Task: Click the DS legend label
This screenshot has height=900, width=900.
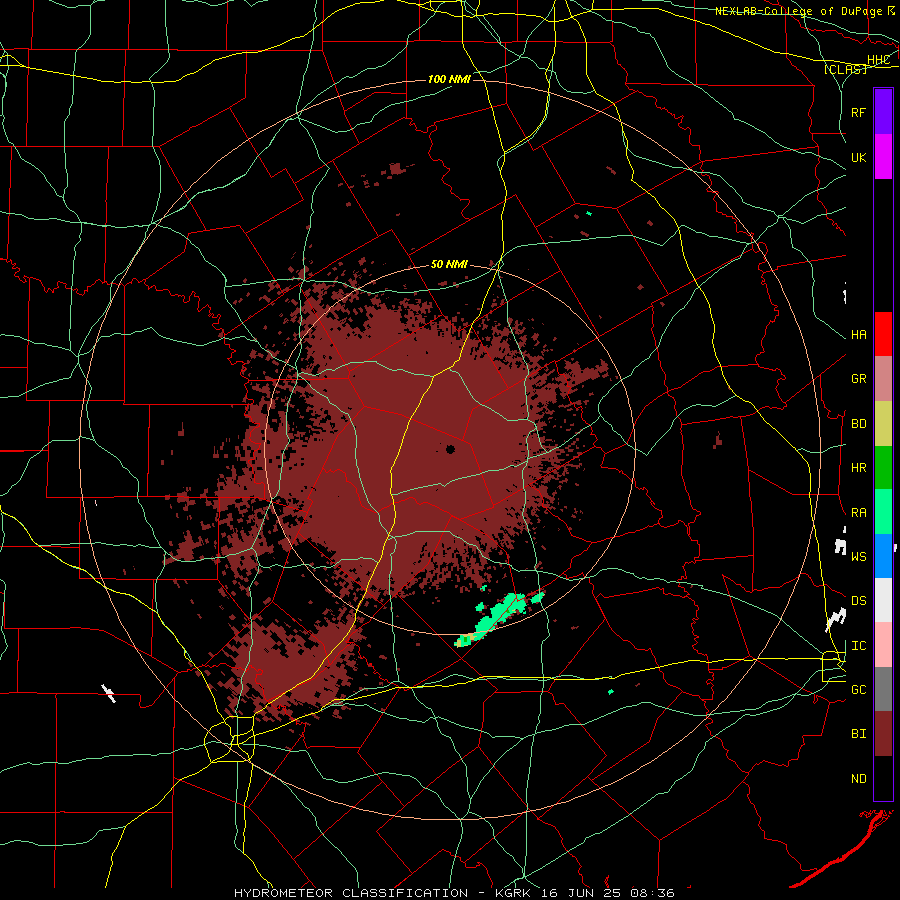Action: click(x=858, y=601)
